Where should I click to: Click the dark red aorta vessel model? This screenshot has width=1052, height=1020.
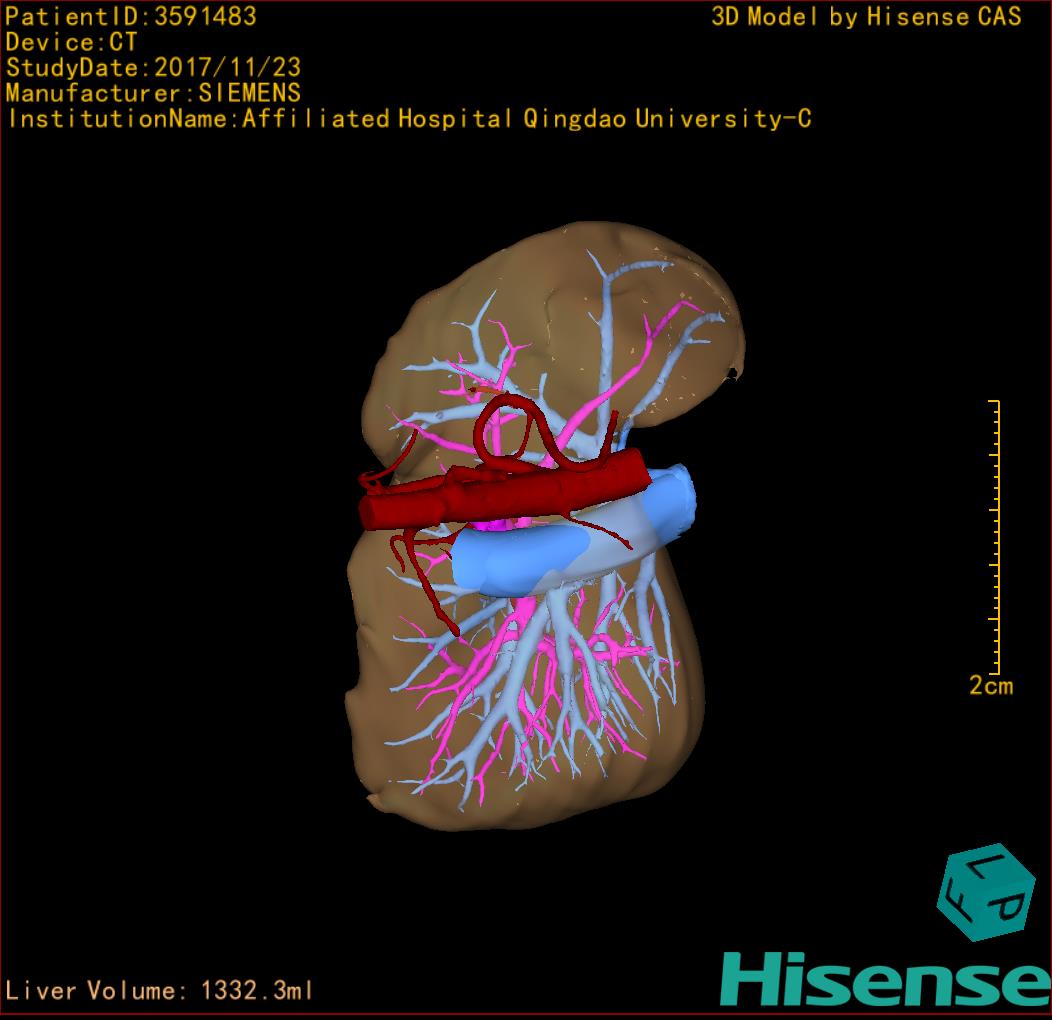[x=503, y=493]
